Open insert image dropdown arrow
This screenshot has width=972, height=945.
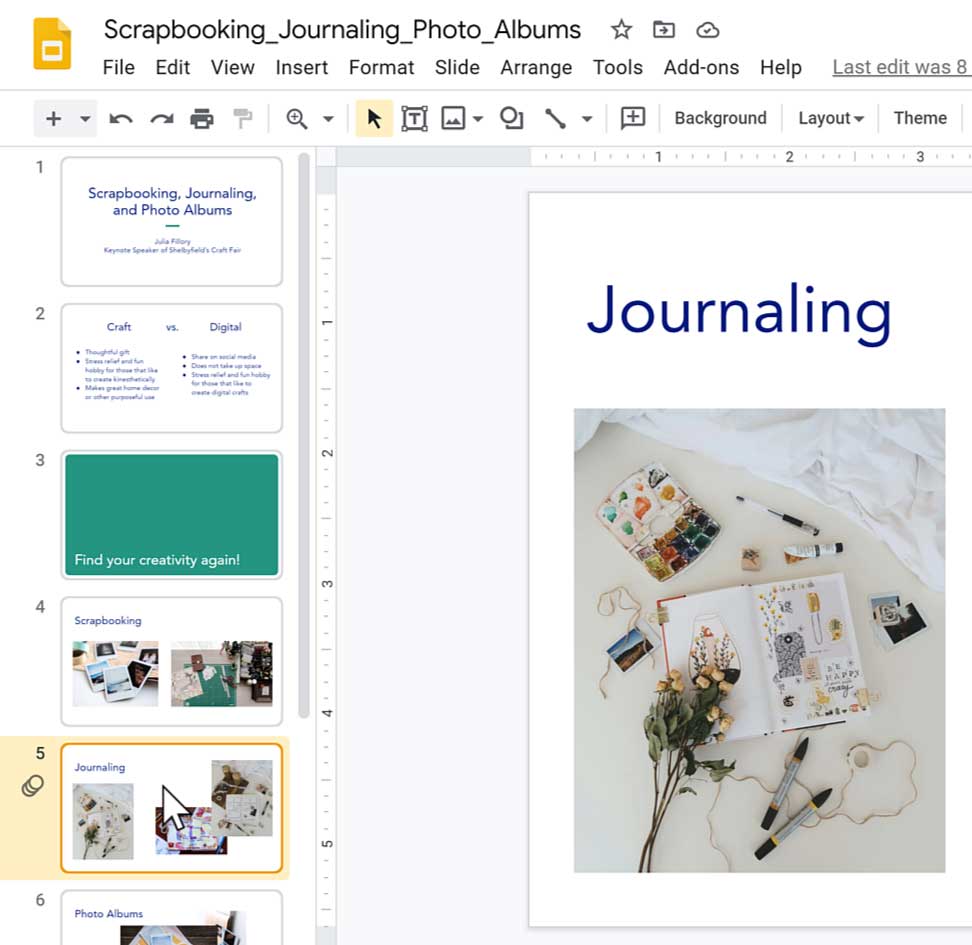click(478, 118)
